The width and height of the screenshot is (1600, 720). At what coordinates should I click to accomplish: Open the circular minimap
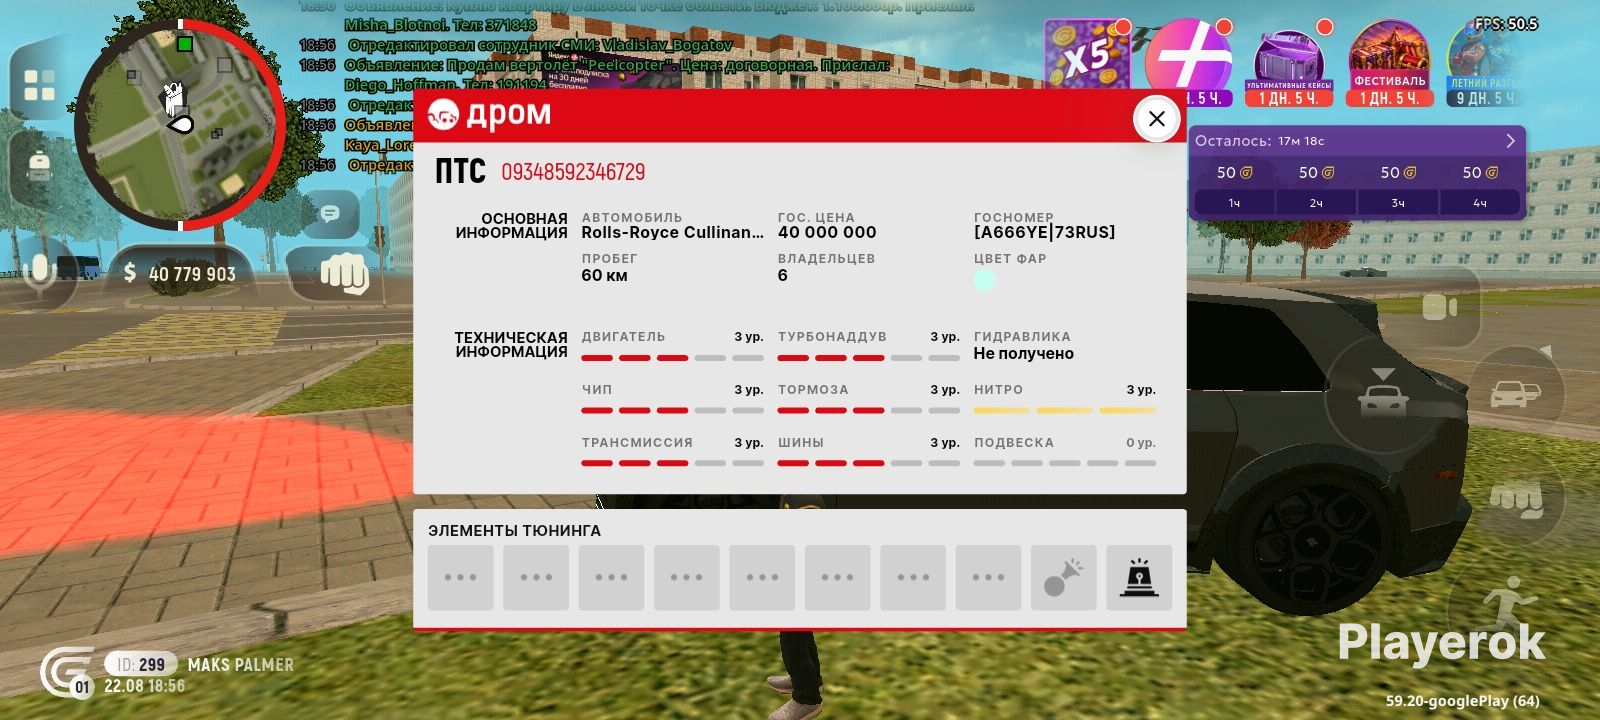pyautogui.click(x=180, y=124)
